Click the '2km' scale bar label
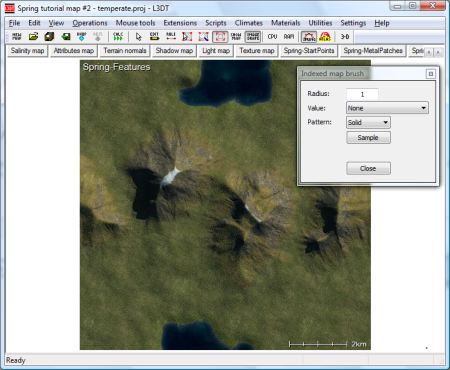This screenshot has height=370, width=450. (359, 344)
